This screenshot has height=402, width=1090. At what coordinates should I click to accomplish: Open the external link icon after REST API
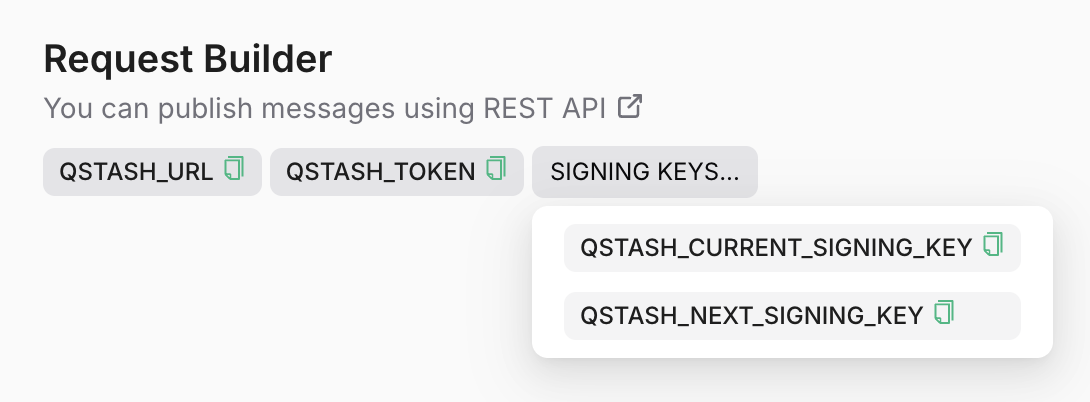point(630,106)
